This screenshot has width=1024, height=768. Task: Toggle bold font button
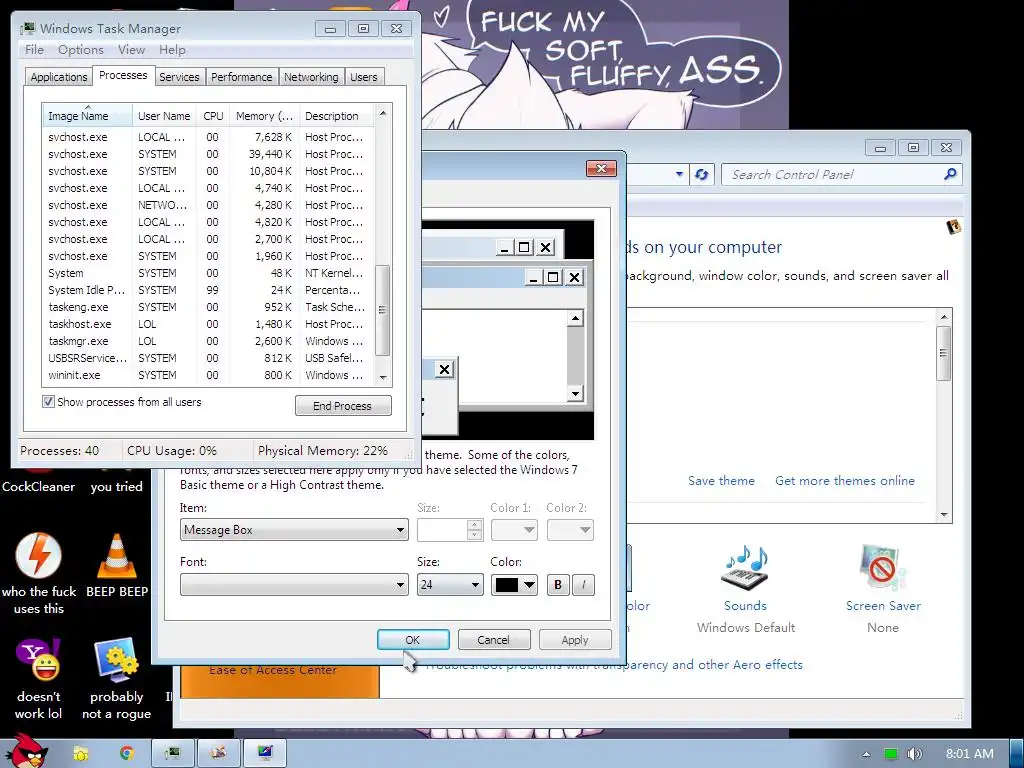pyautogui.click(x=558, y=584)
